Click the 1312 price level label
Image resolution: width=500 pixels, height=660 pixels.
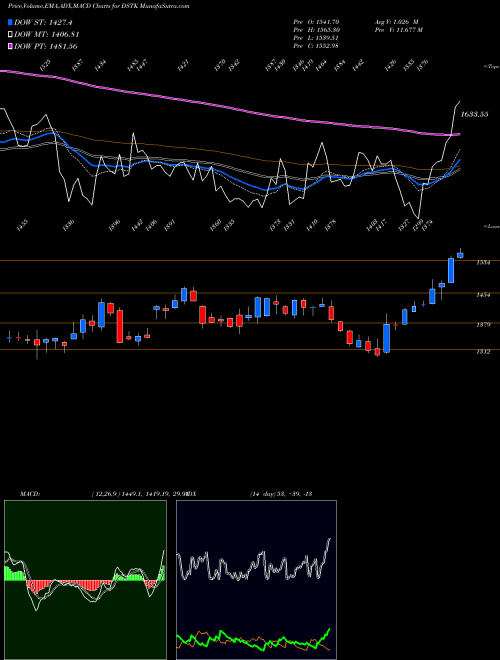pos(483,351)
